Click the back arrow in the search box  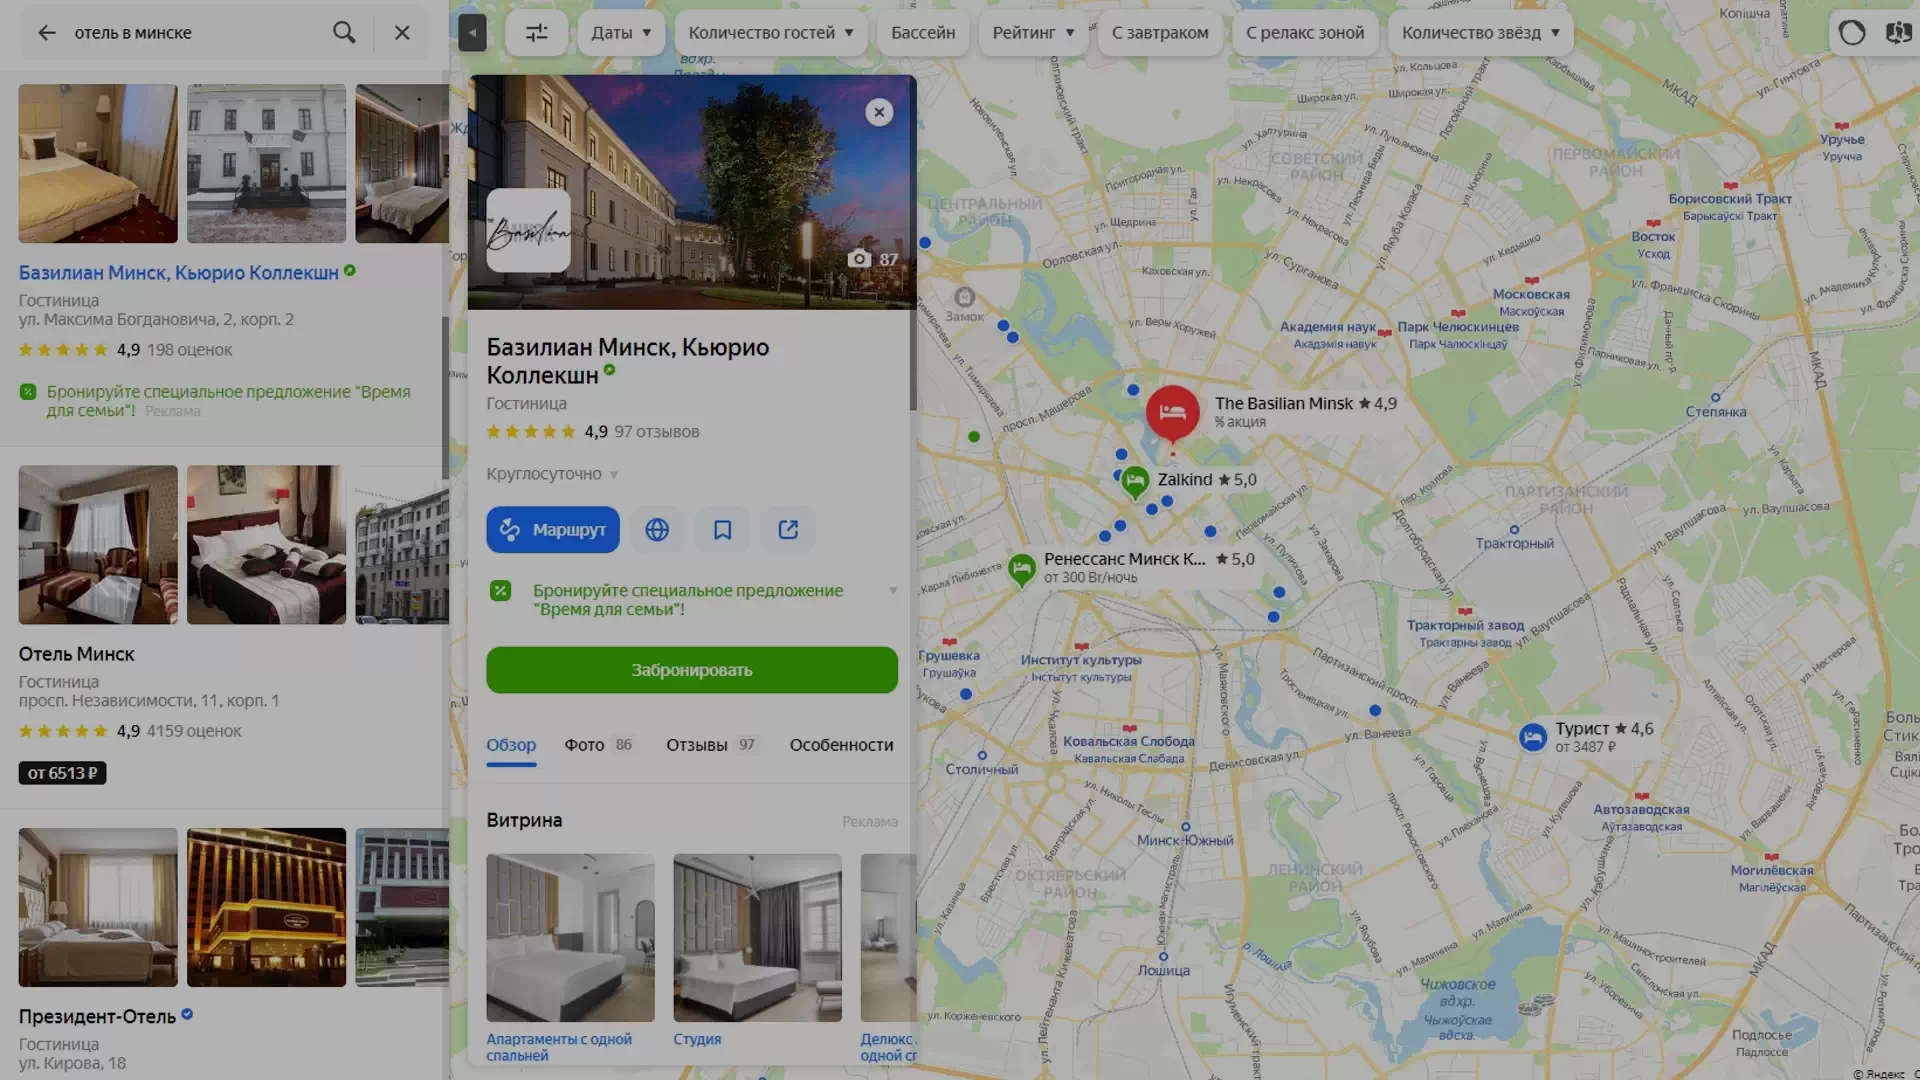point(47,33)
